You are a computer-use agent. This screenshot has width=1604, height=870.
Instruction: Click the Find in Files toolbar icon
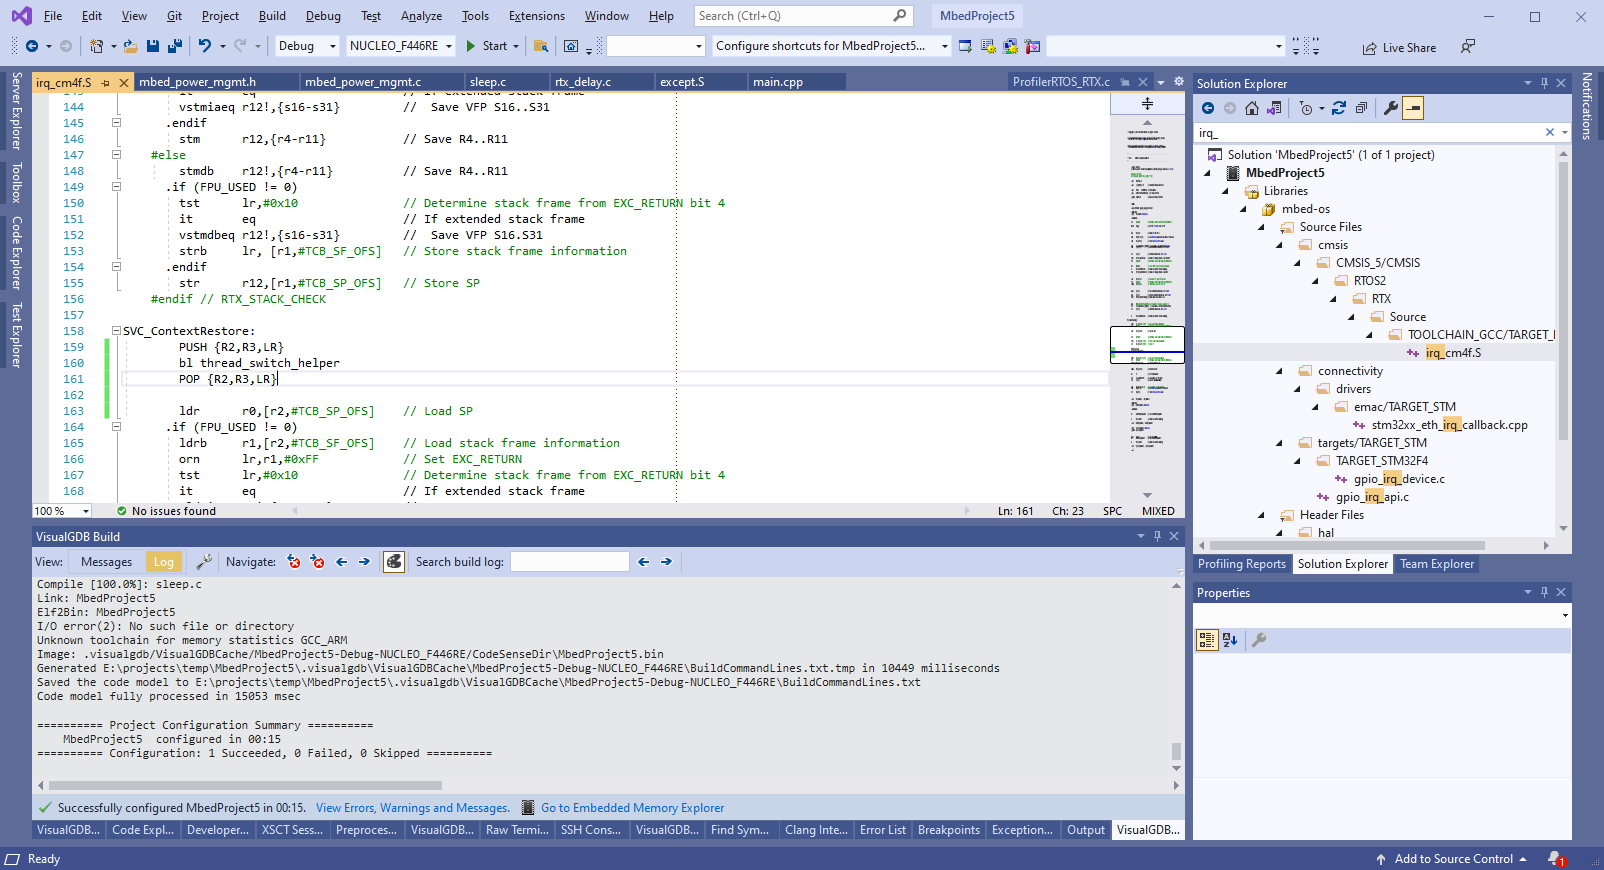(x=541, y=46)
